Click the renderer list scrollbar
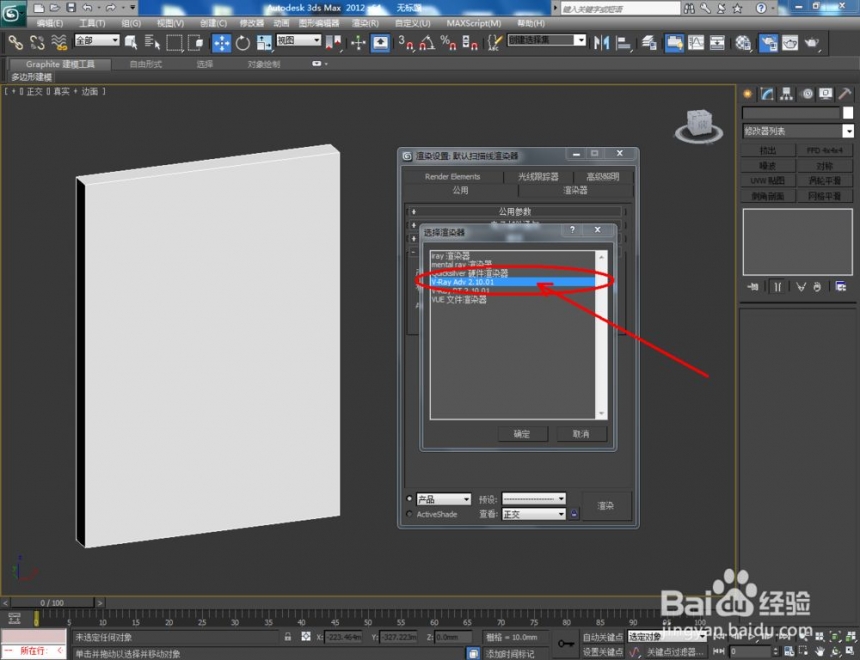 tap(602, 335)
